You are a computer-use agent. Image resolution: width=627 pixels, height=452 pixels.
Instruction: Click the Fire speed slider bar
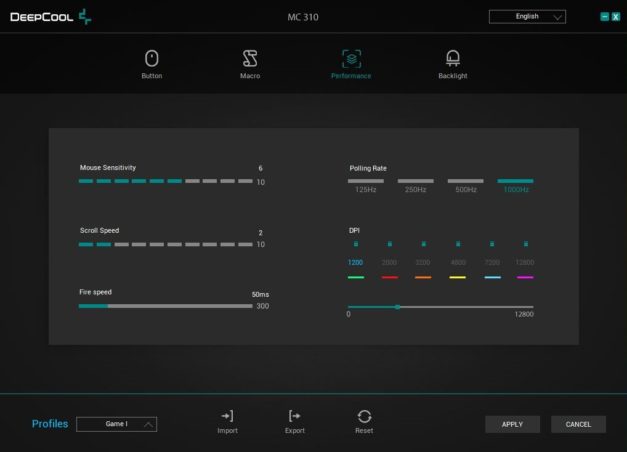pyautogui.click(x=165, y=306)
